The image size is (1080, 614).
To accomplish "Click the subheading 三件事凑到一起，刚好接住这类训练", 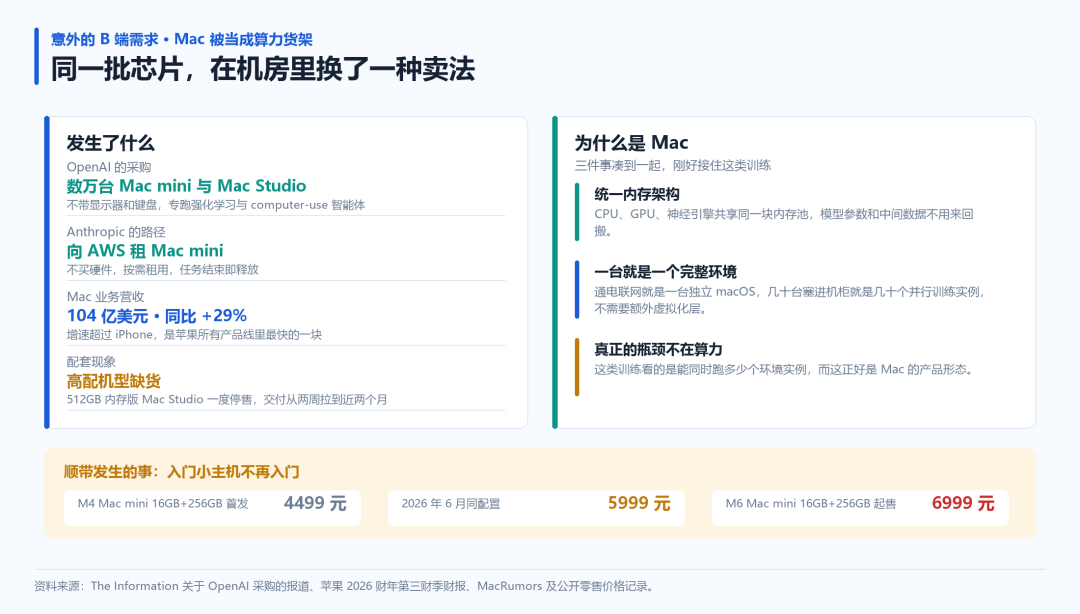I will [673, 165].
